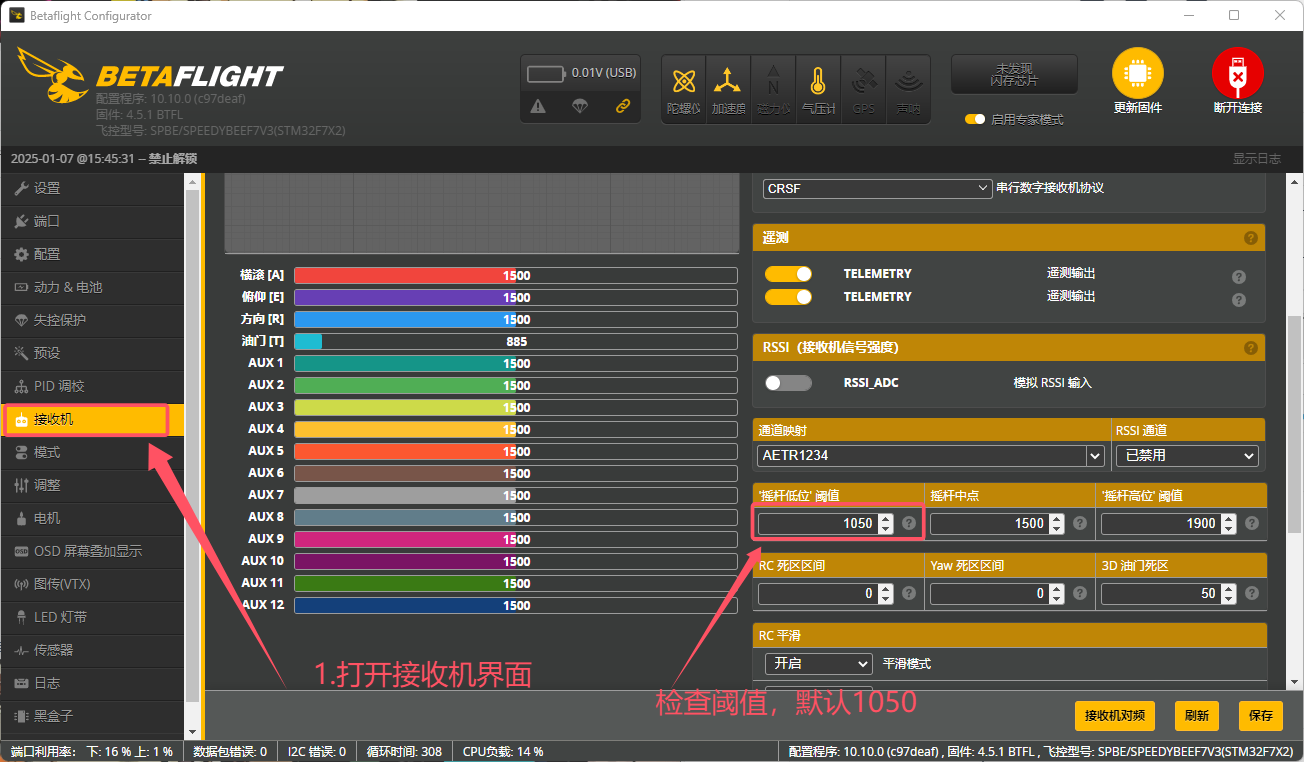Open help for the telemetry (遥测) section

click(1250, 238)
